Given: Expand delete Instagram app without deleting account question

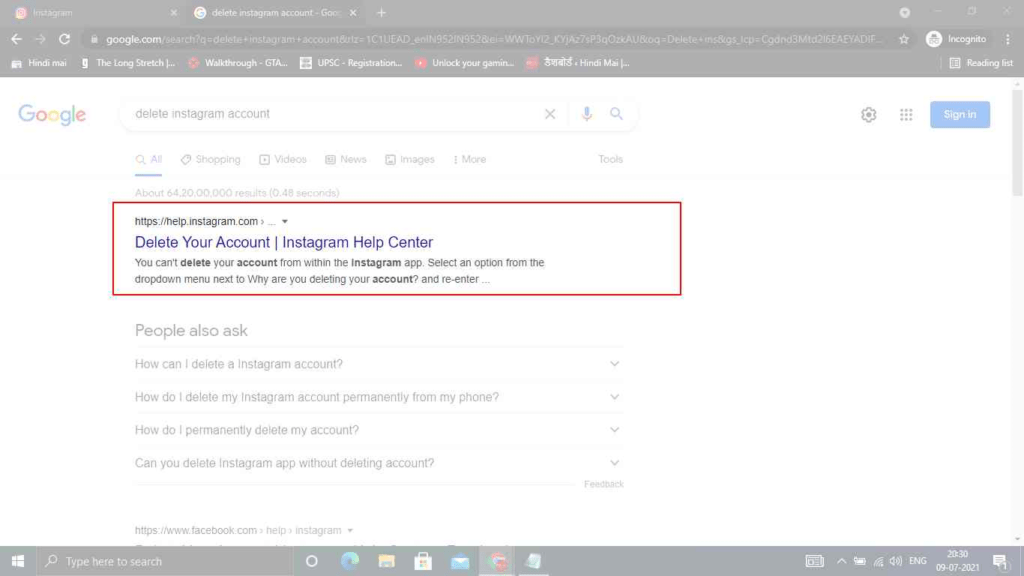Looking at the screenshot, I should (x=379, y=463).
